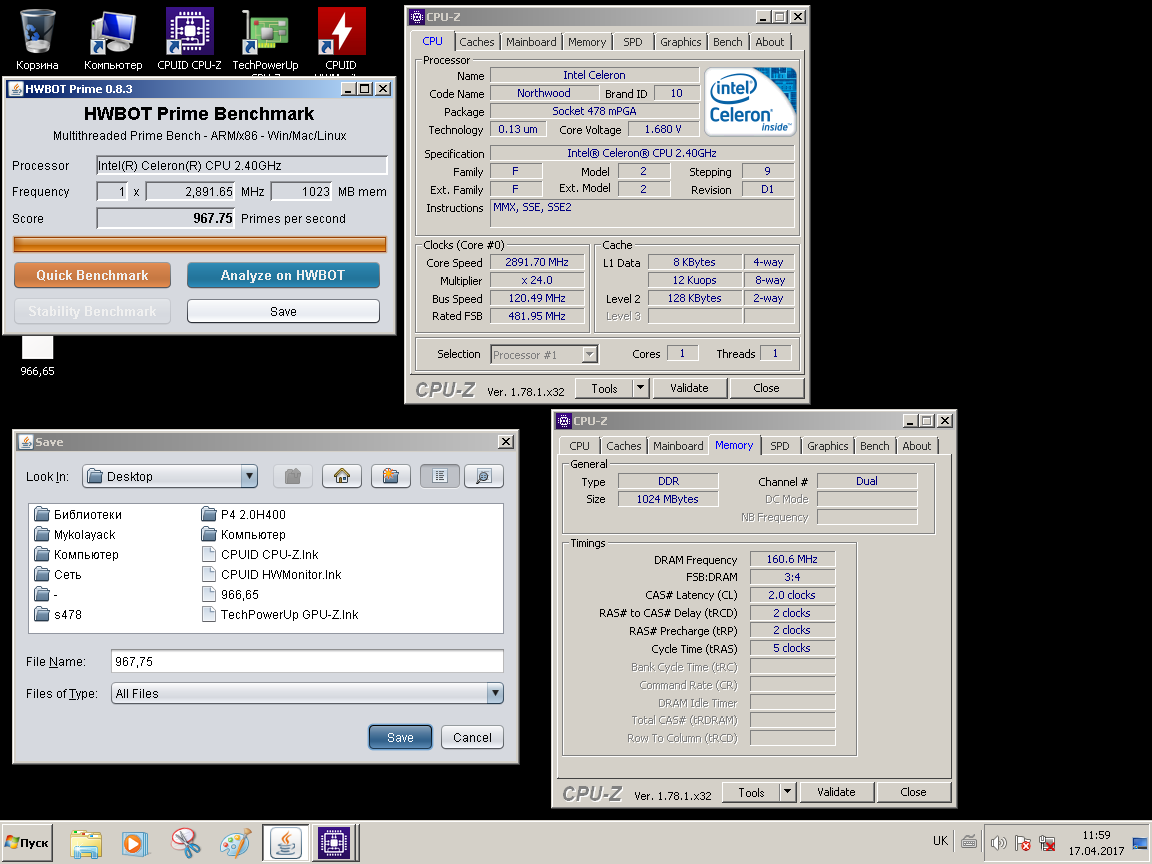
Task: Open the Сеть folder in the file list
Action: 58,575
